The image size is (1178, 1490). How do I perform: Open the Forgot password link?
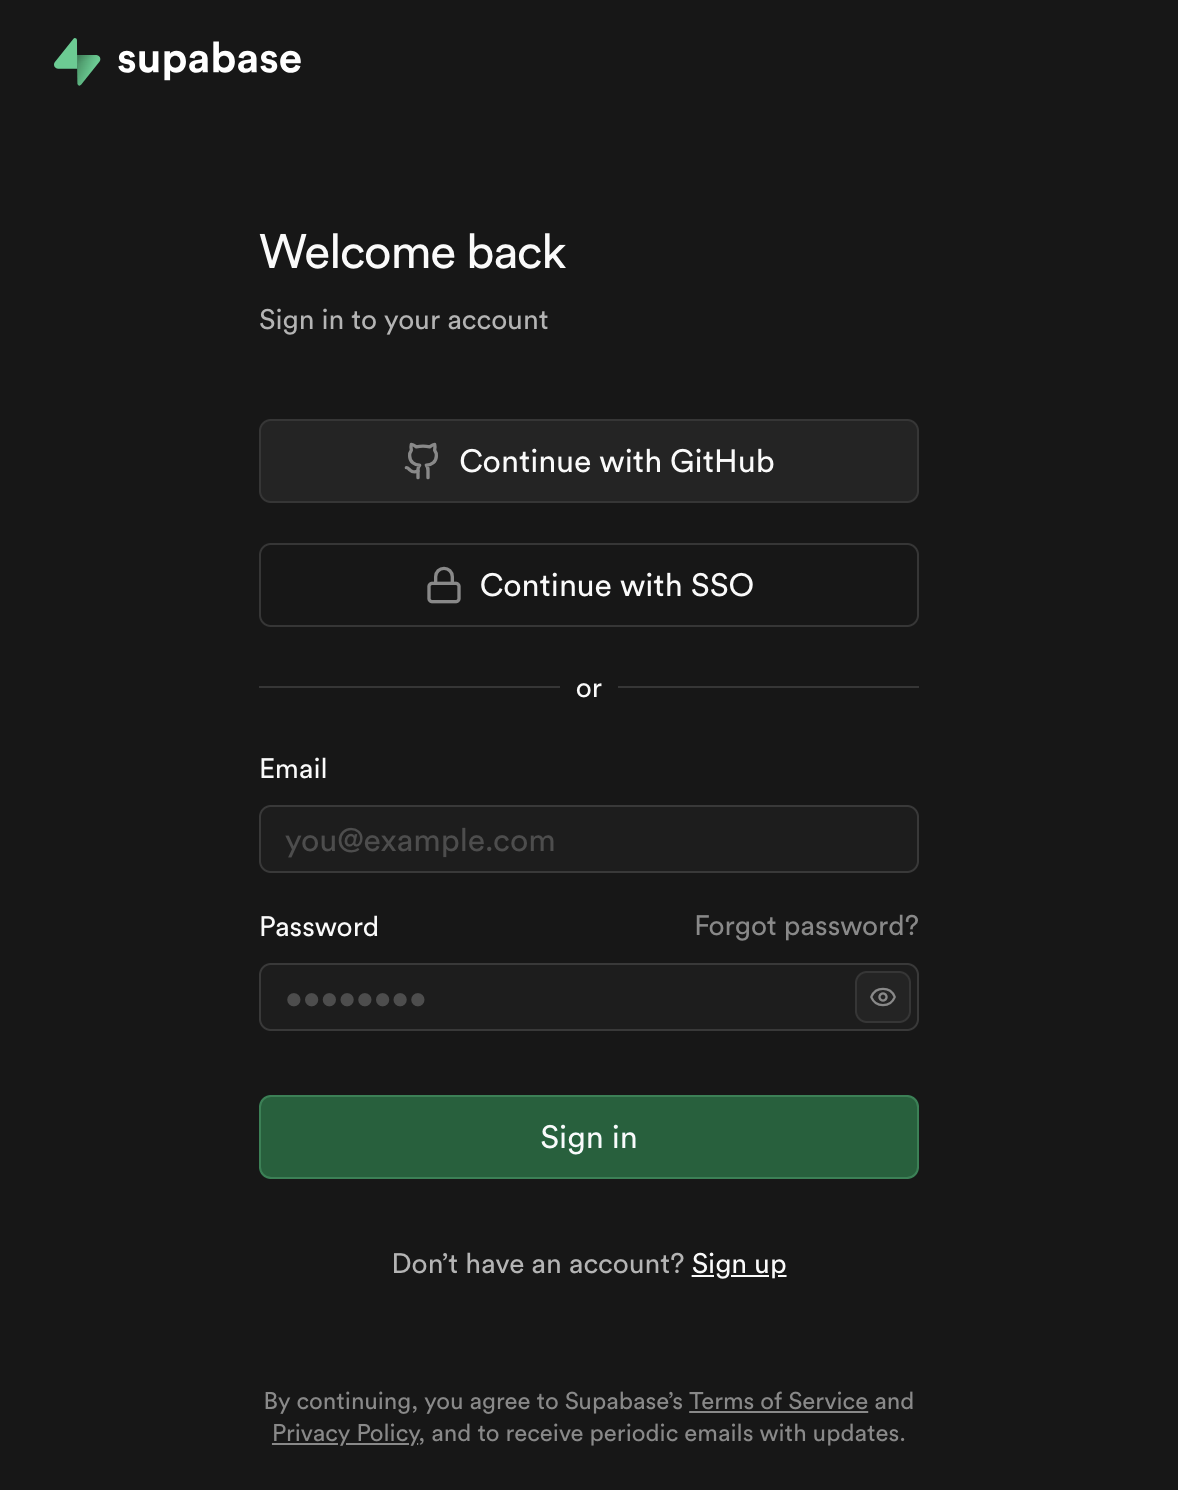[806, 926]
